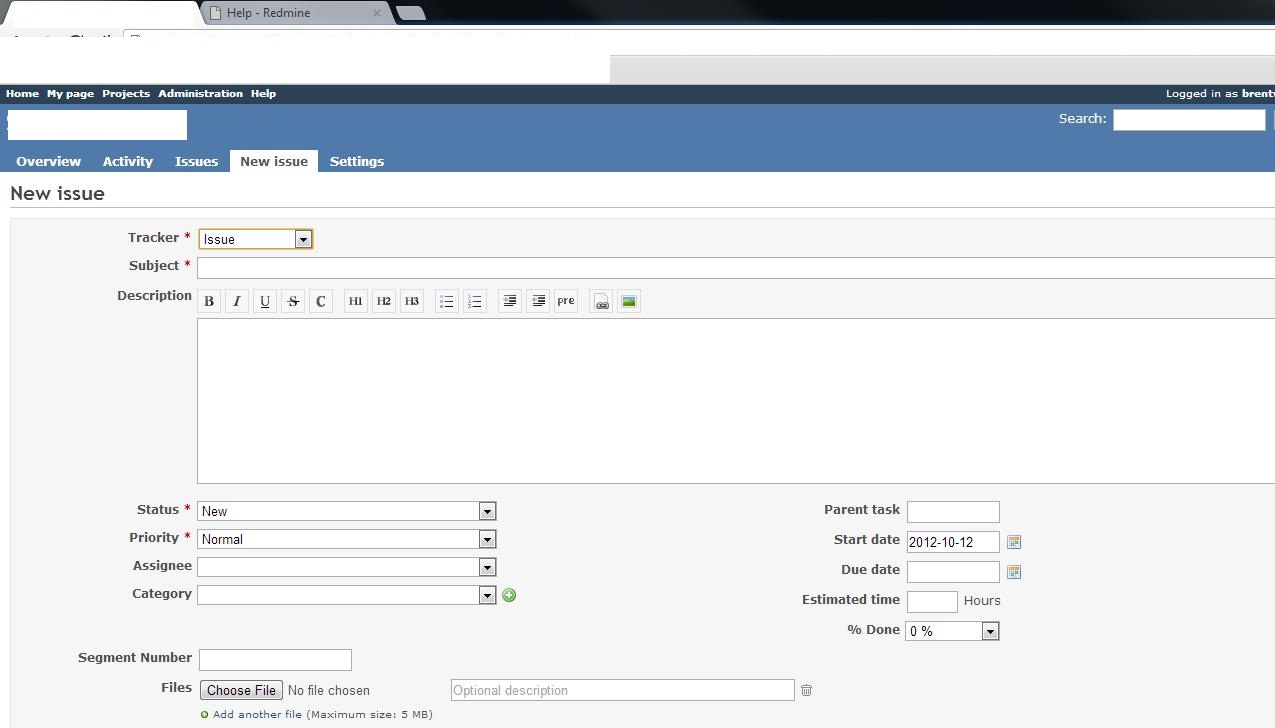Click the 'Add another file' link
This screenshot has width=1275, height=728.
coord(257,714)
